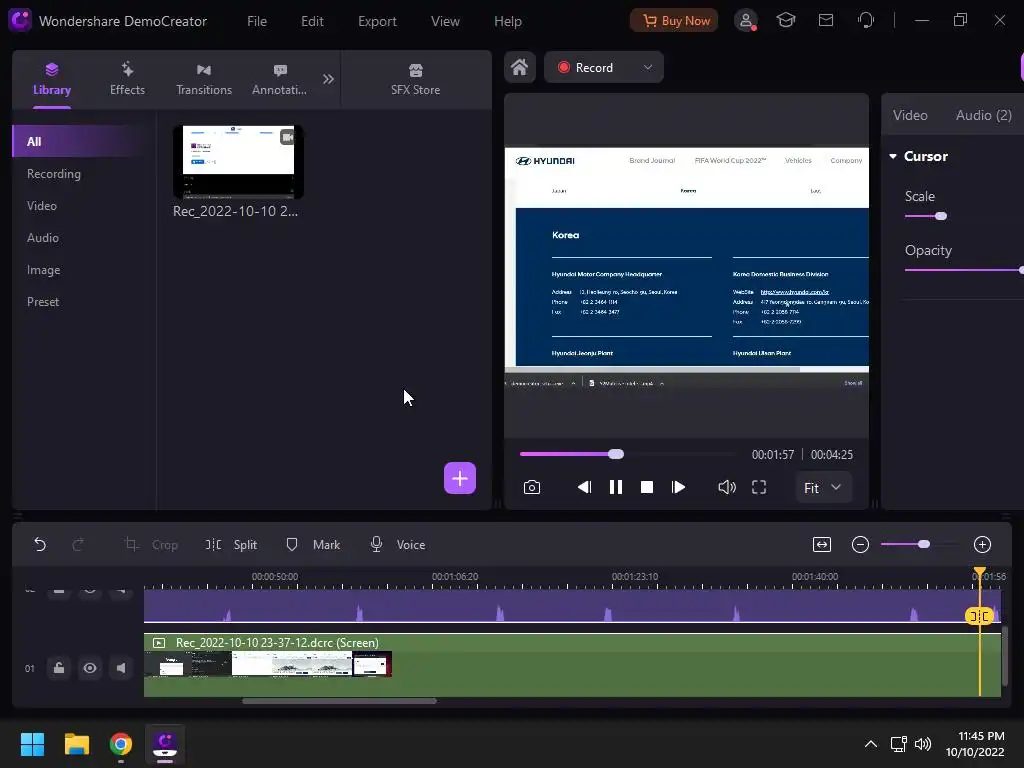This screenshot has height=768, width=1024.
Task: Select the Preset library category
Action: pyautogui.click(x=42, y=302)
